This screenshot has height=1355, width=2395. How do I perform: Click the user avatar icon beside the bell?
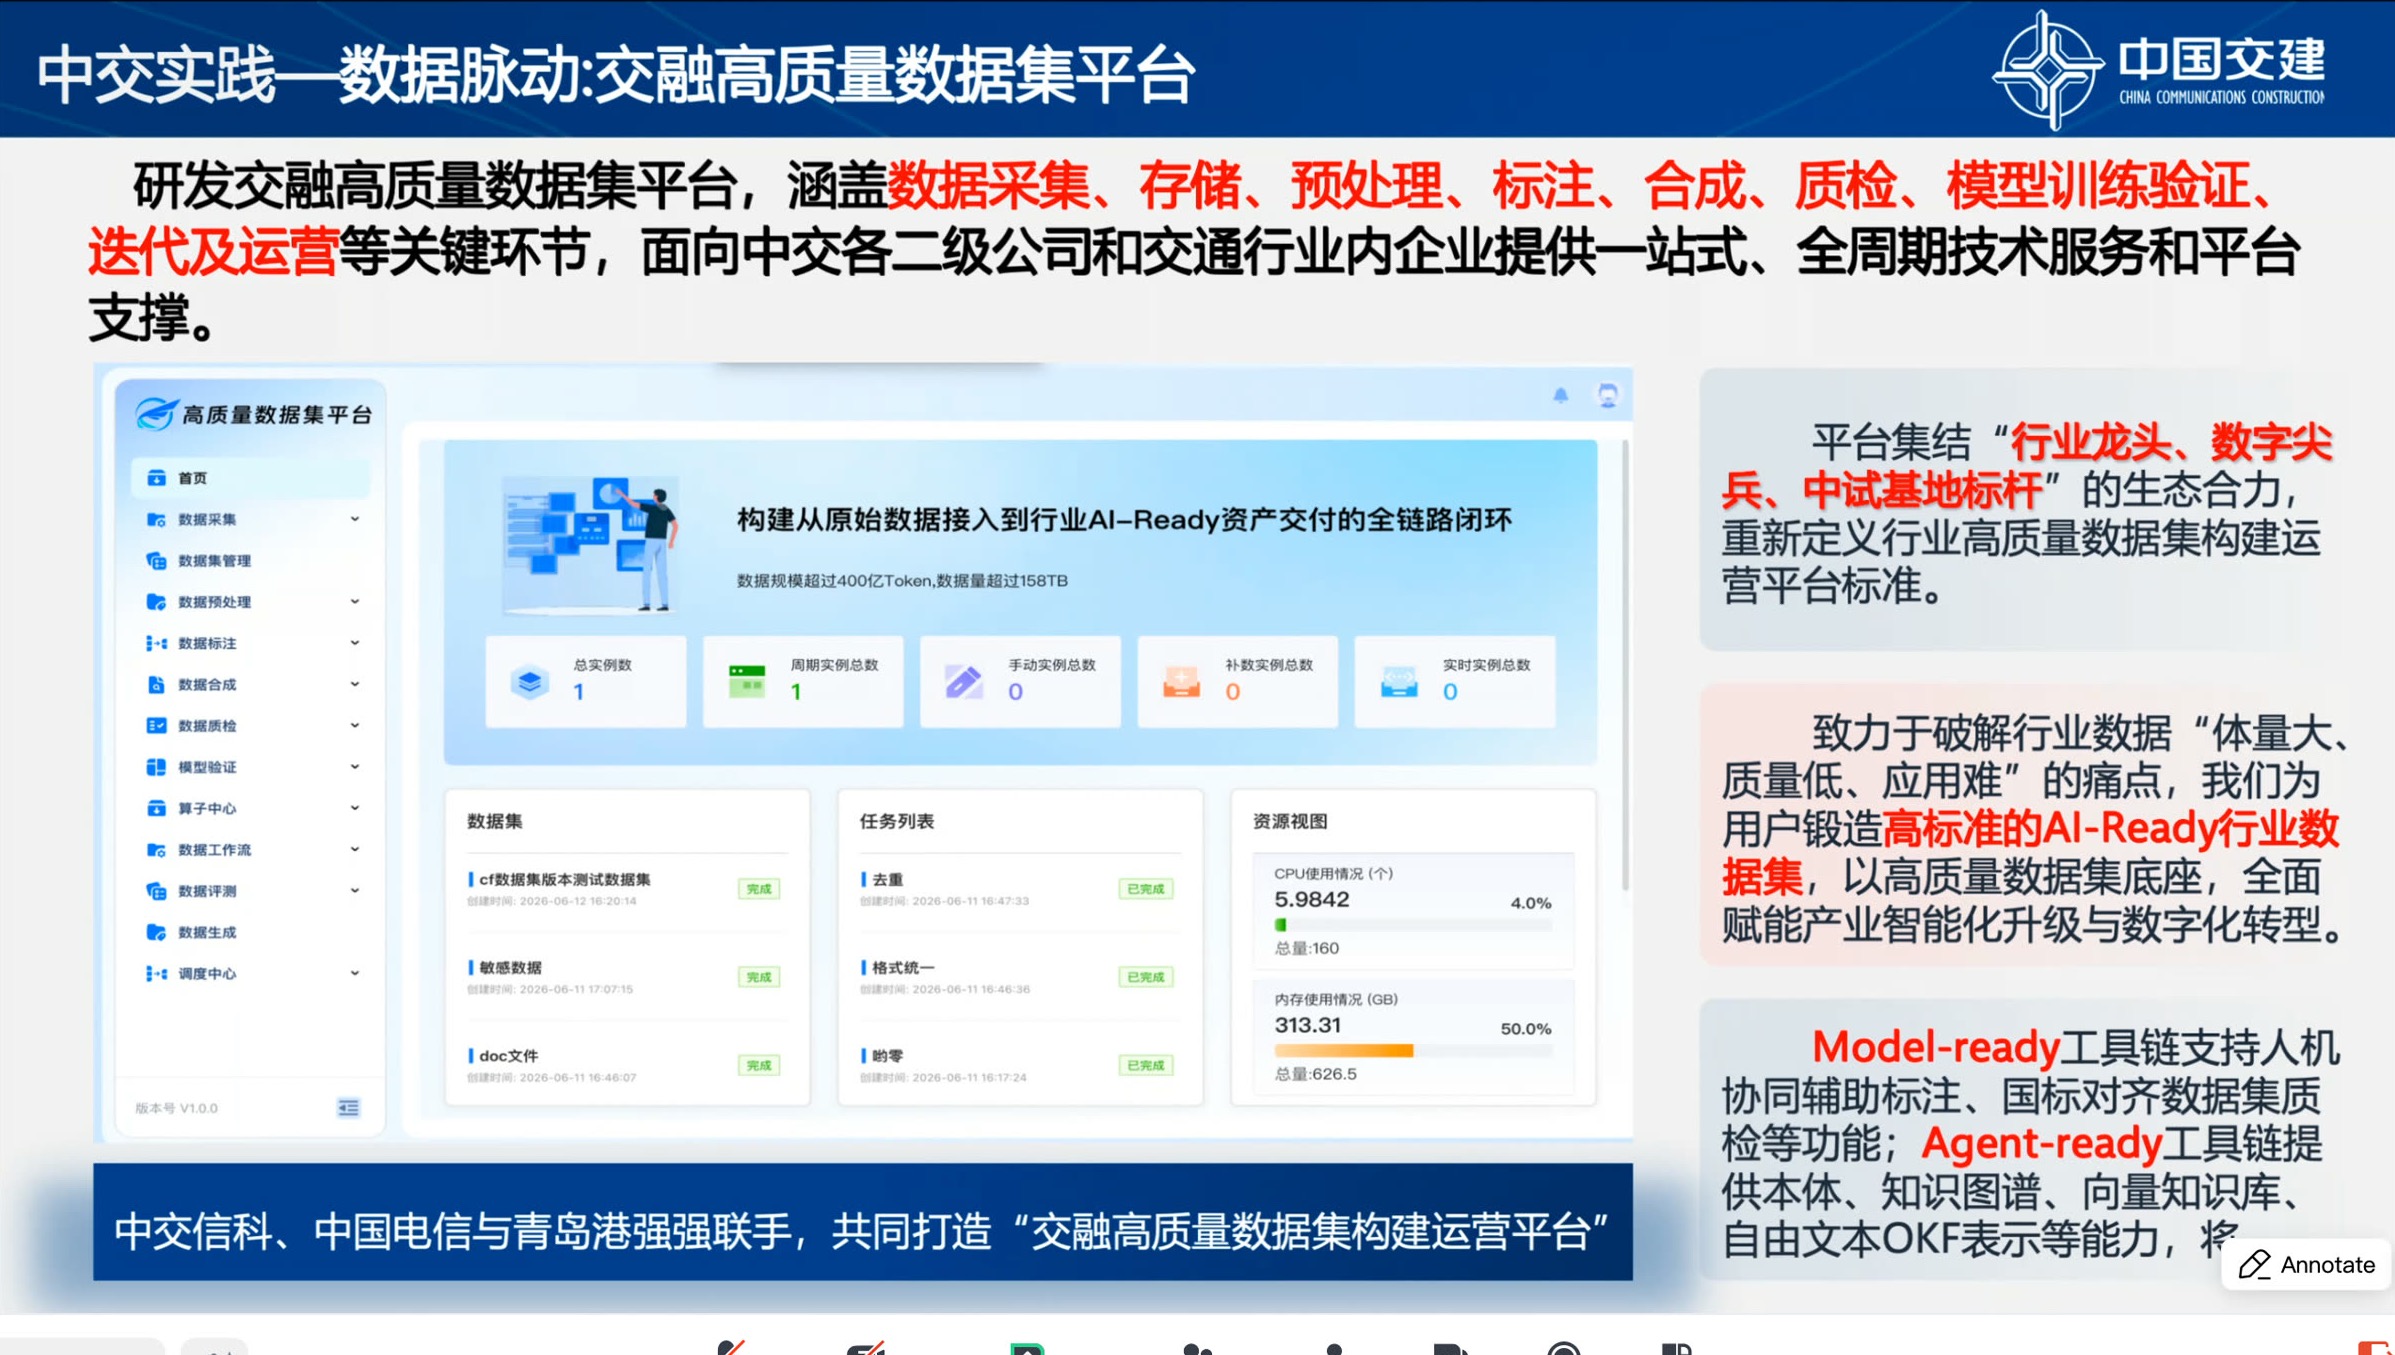[1607, 395]
